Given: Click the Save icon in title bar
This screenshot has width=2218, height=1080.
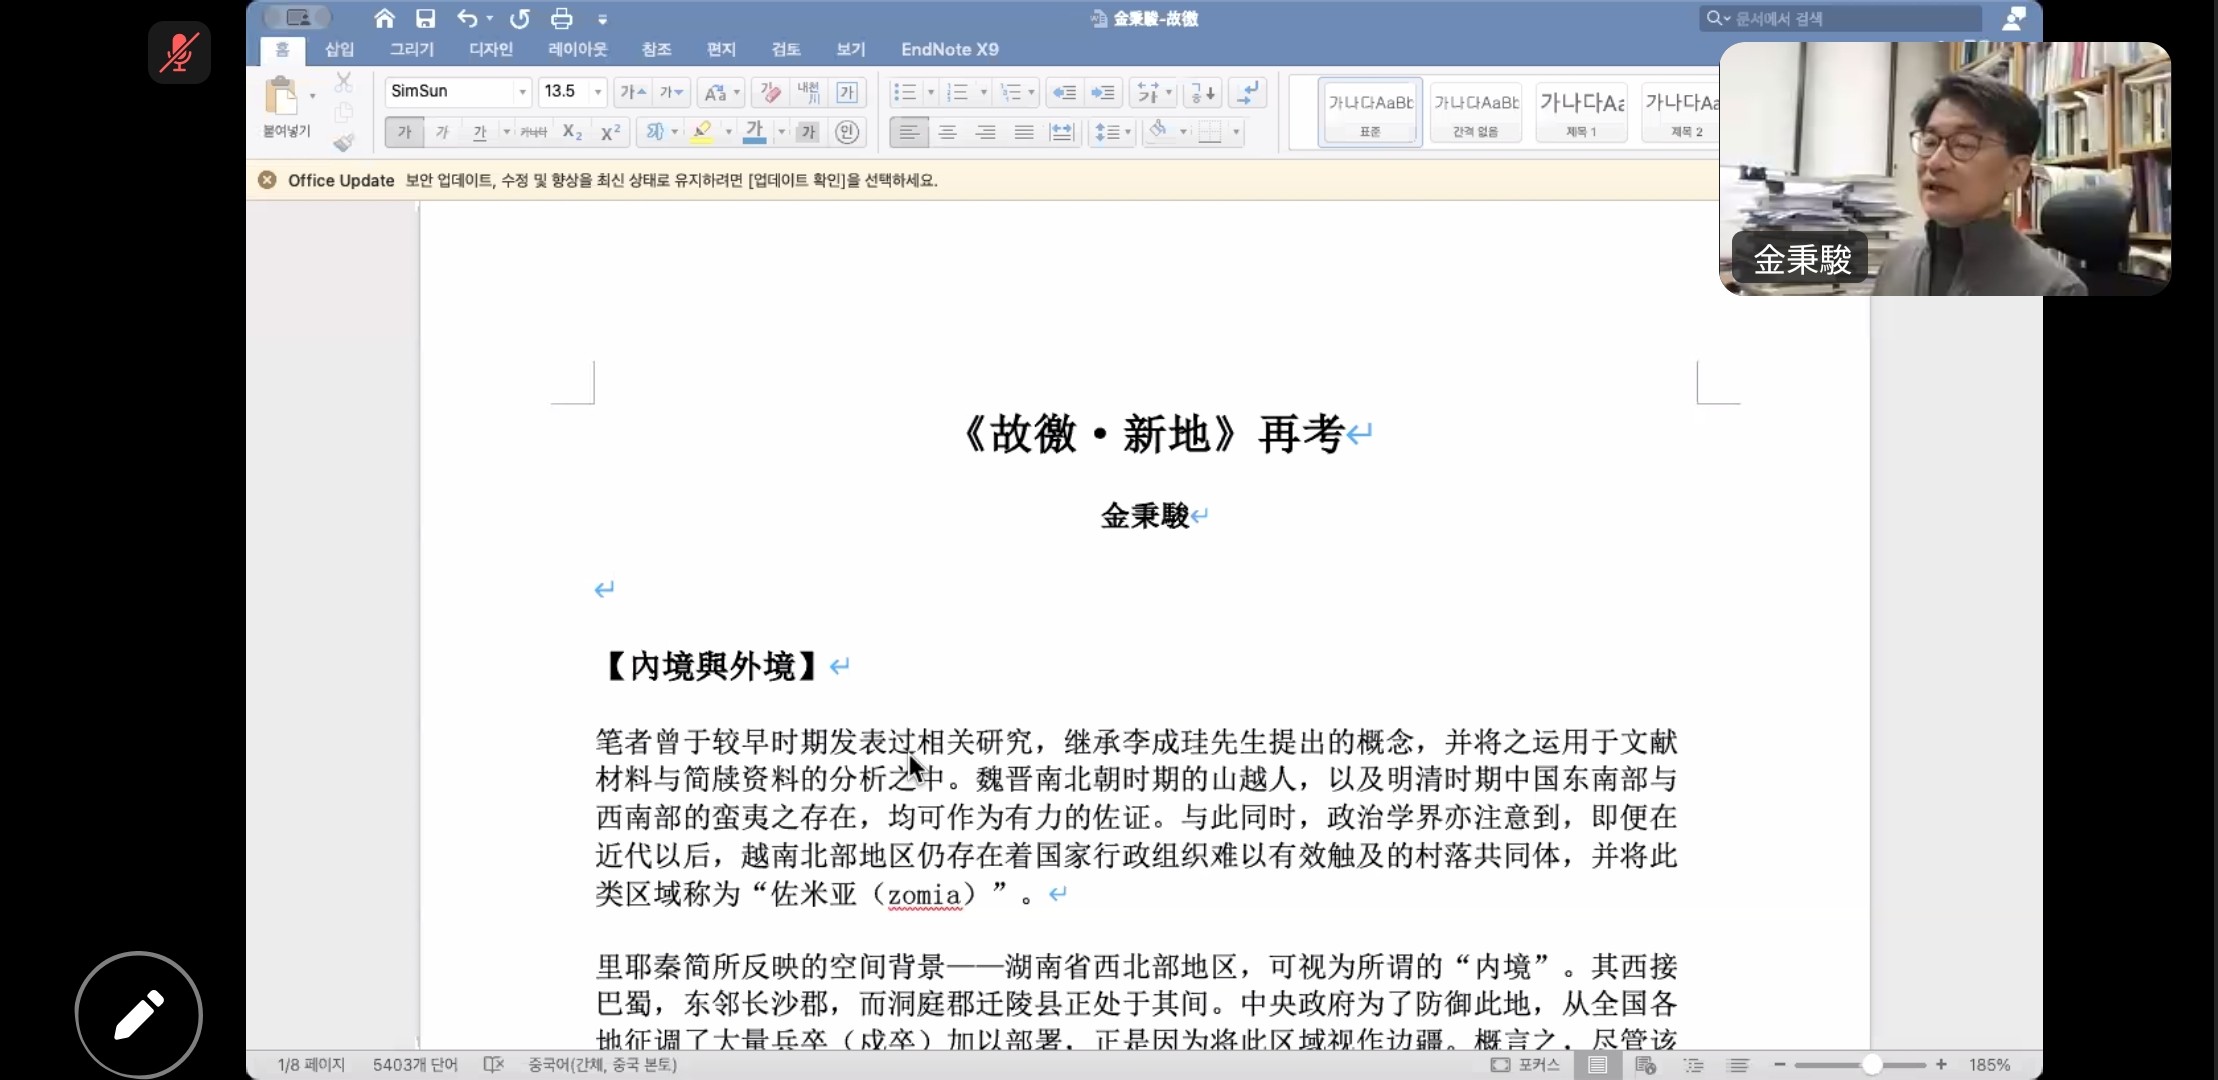Looking at the screenshot, I should pyautogui.click(x=426, y=18).
